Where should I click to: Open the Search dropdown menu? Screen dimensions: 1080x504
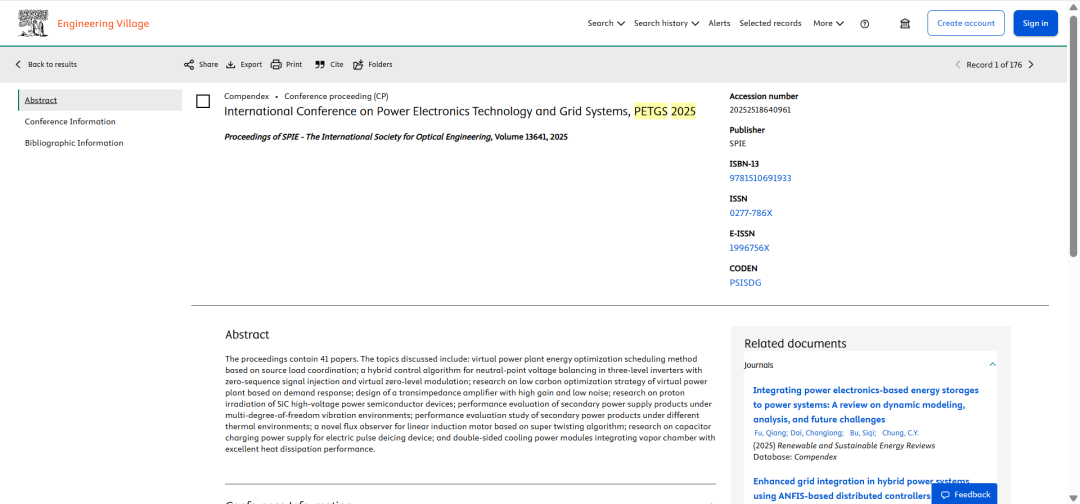[x=606, y=23]
